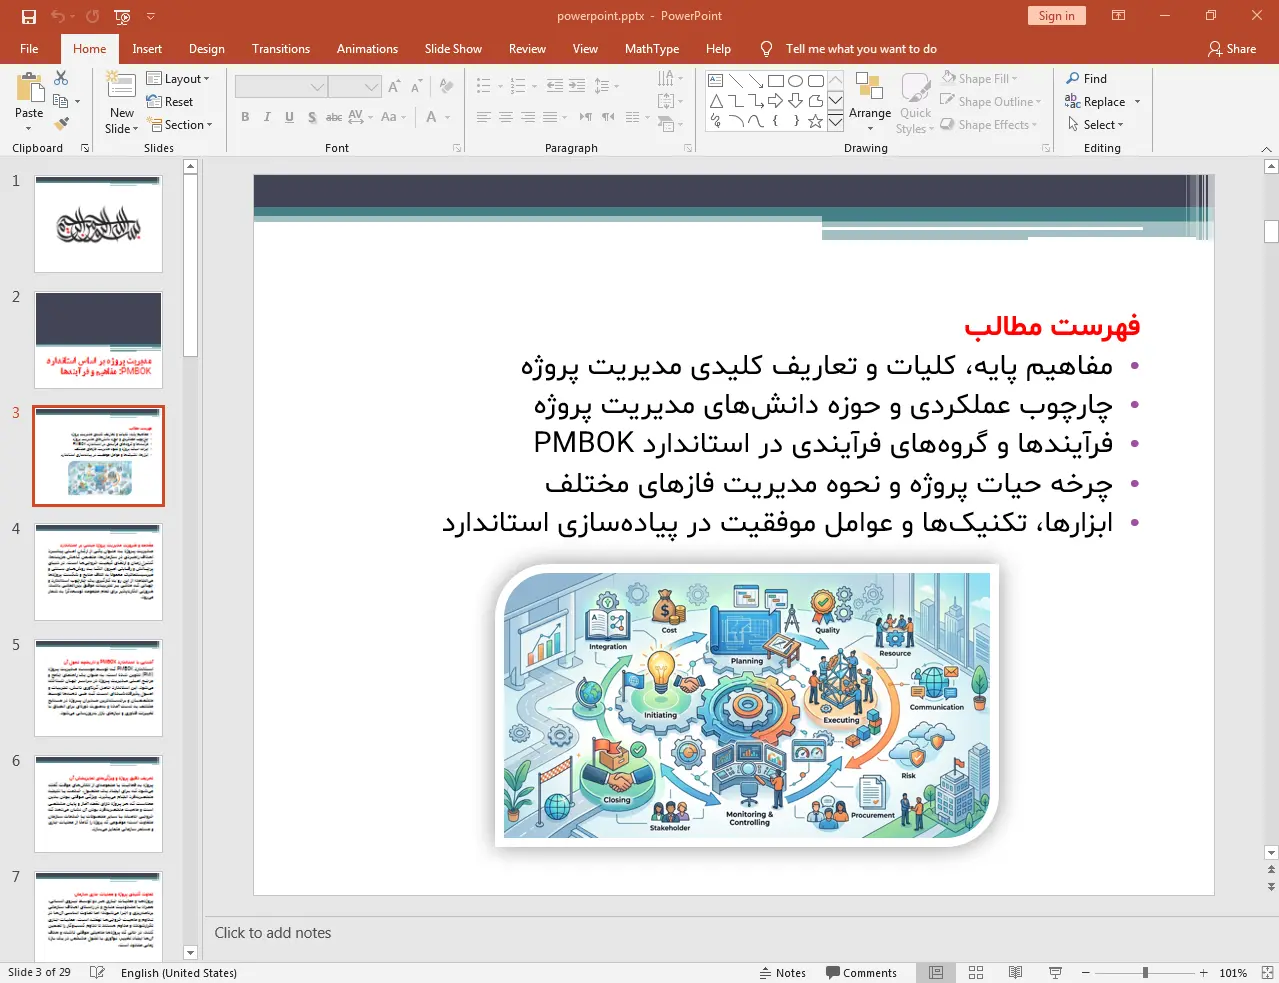The height and width of the screenshot is (983, 1279).
Task: Collapse the ribbon with the arrow
Action: pos(1266,148)
